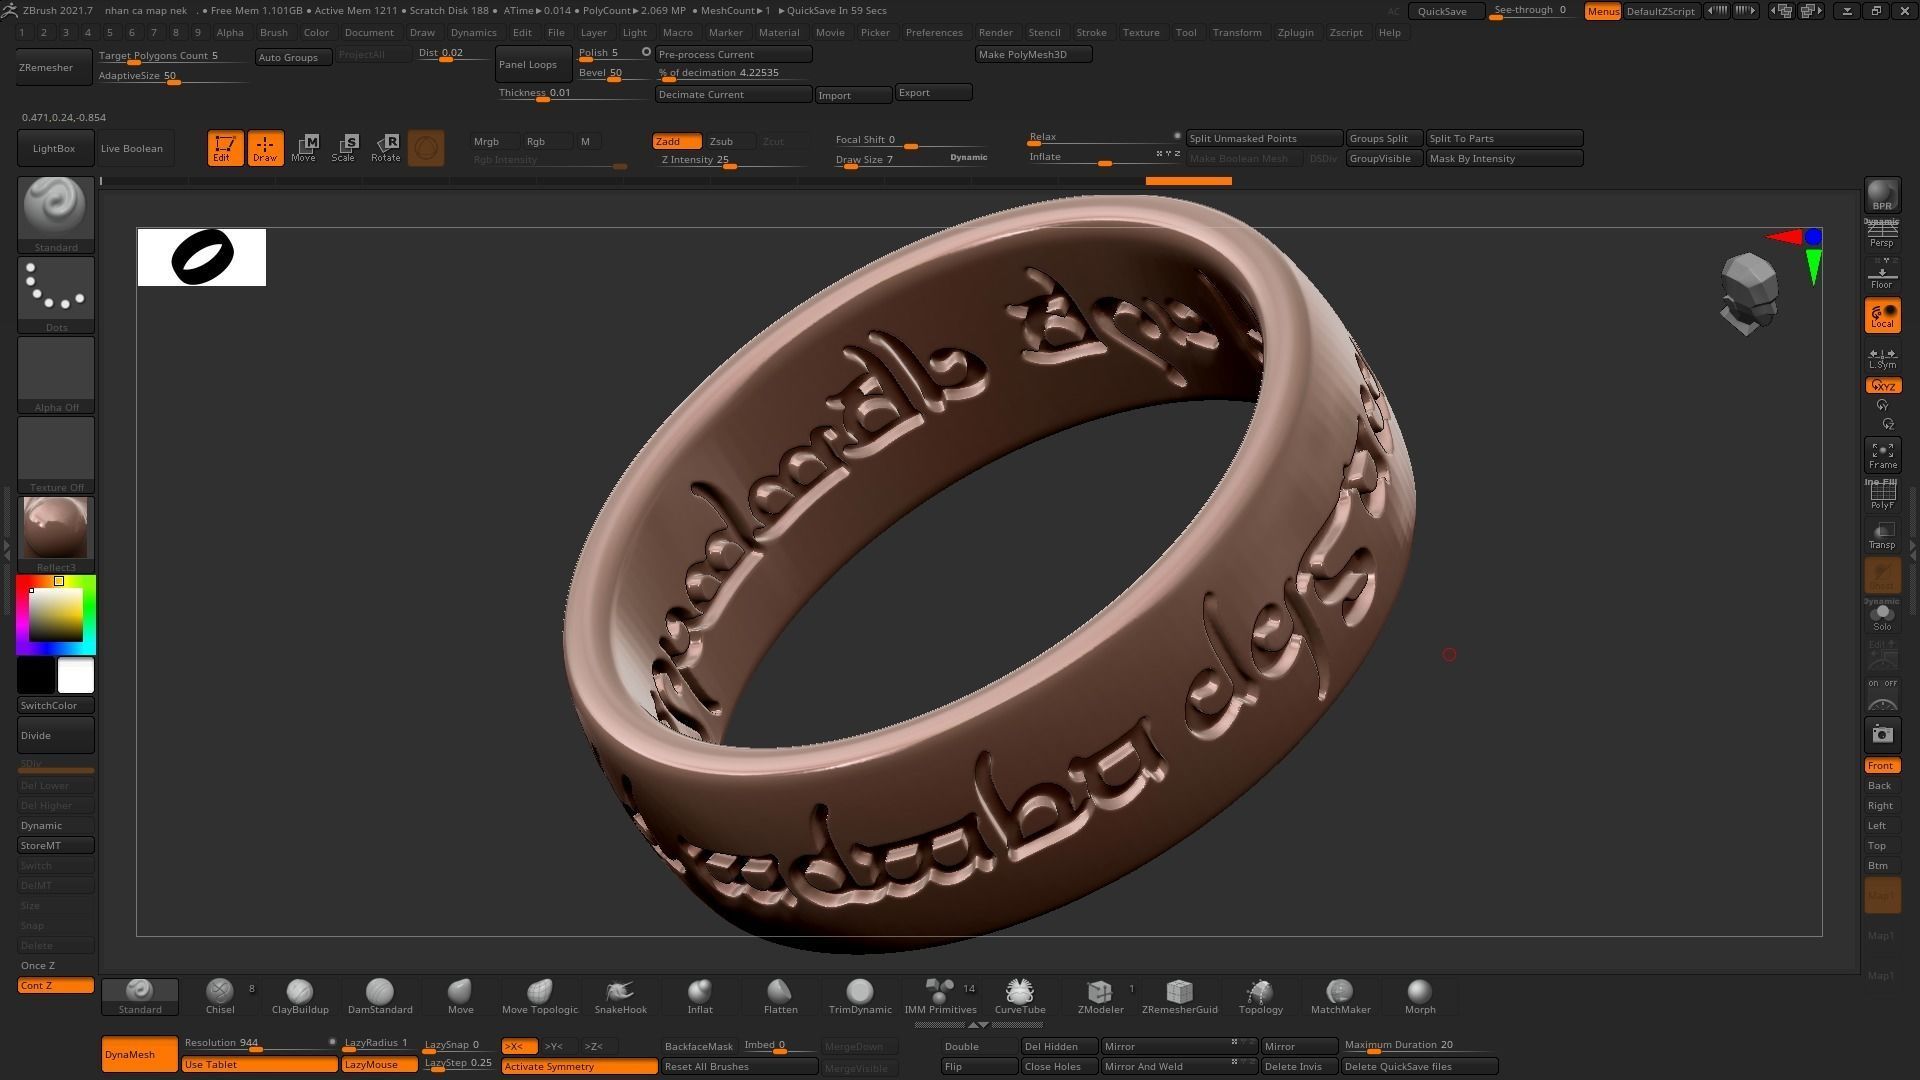
Task: Select the SnakeHook brush
Action: (x=620, y=996)
